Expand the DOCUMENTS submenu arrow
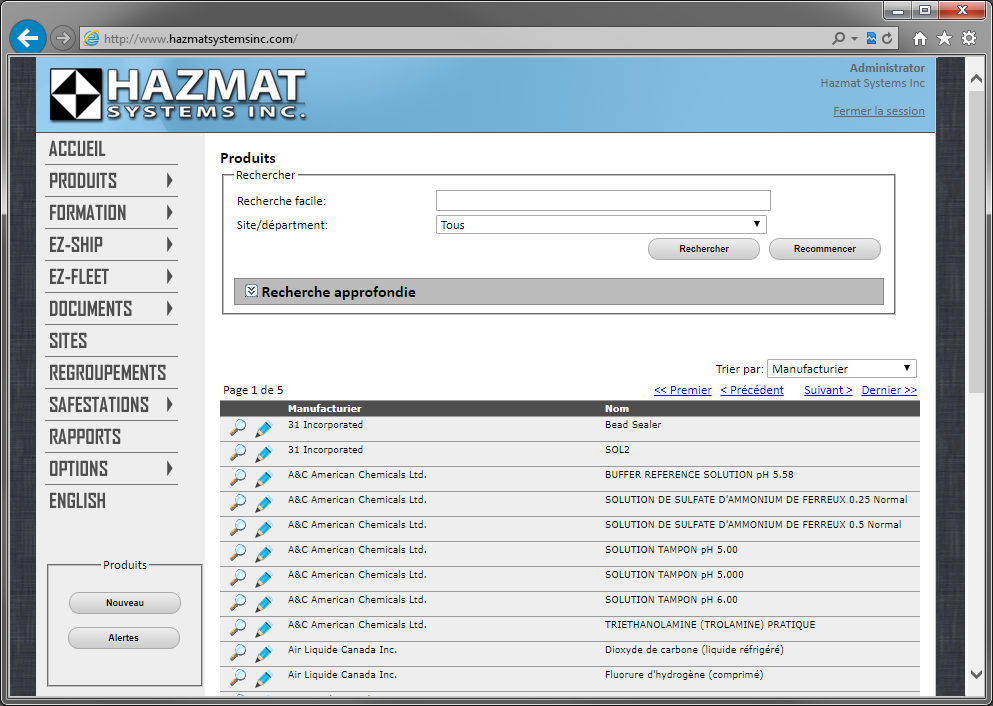This screenshot has height=706, width=993. (169, 308)
